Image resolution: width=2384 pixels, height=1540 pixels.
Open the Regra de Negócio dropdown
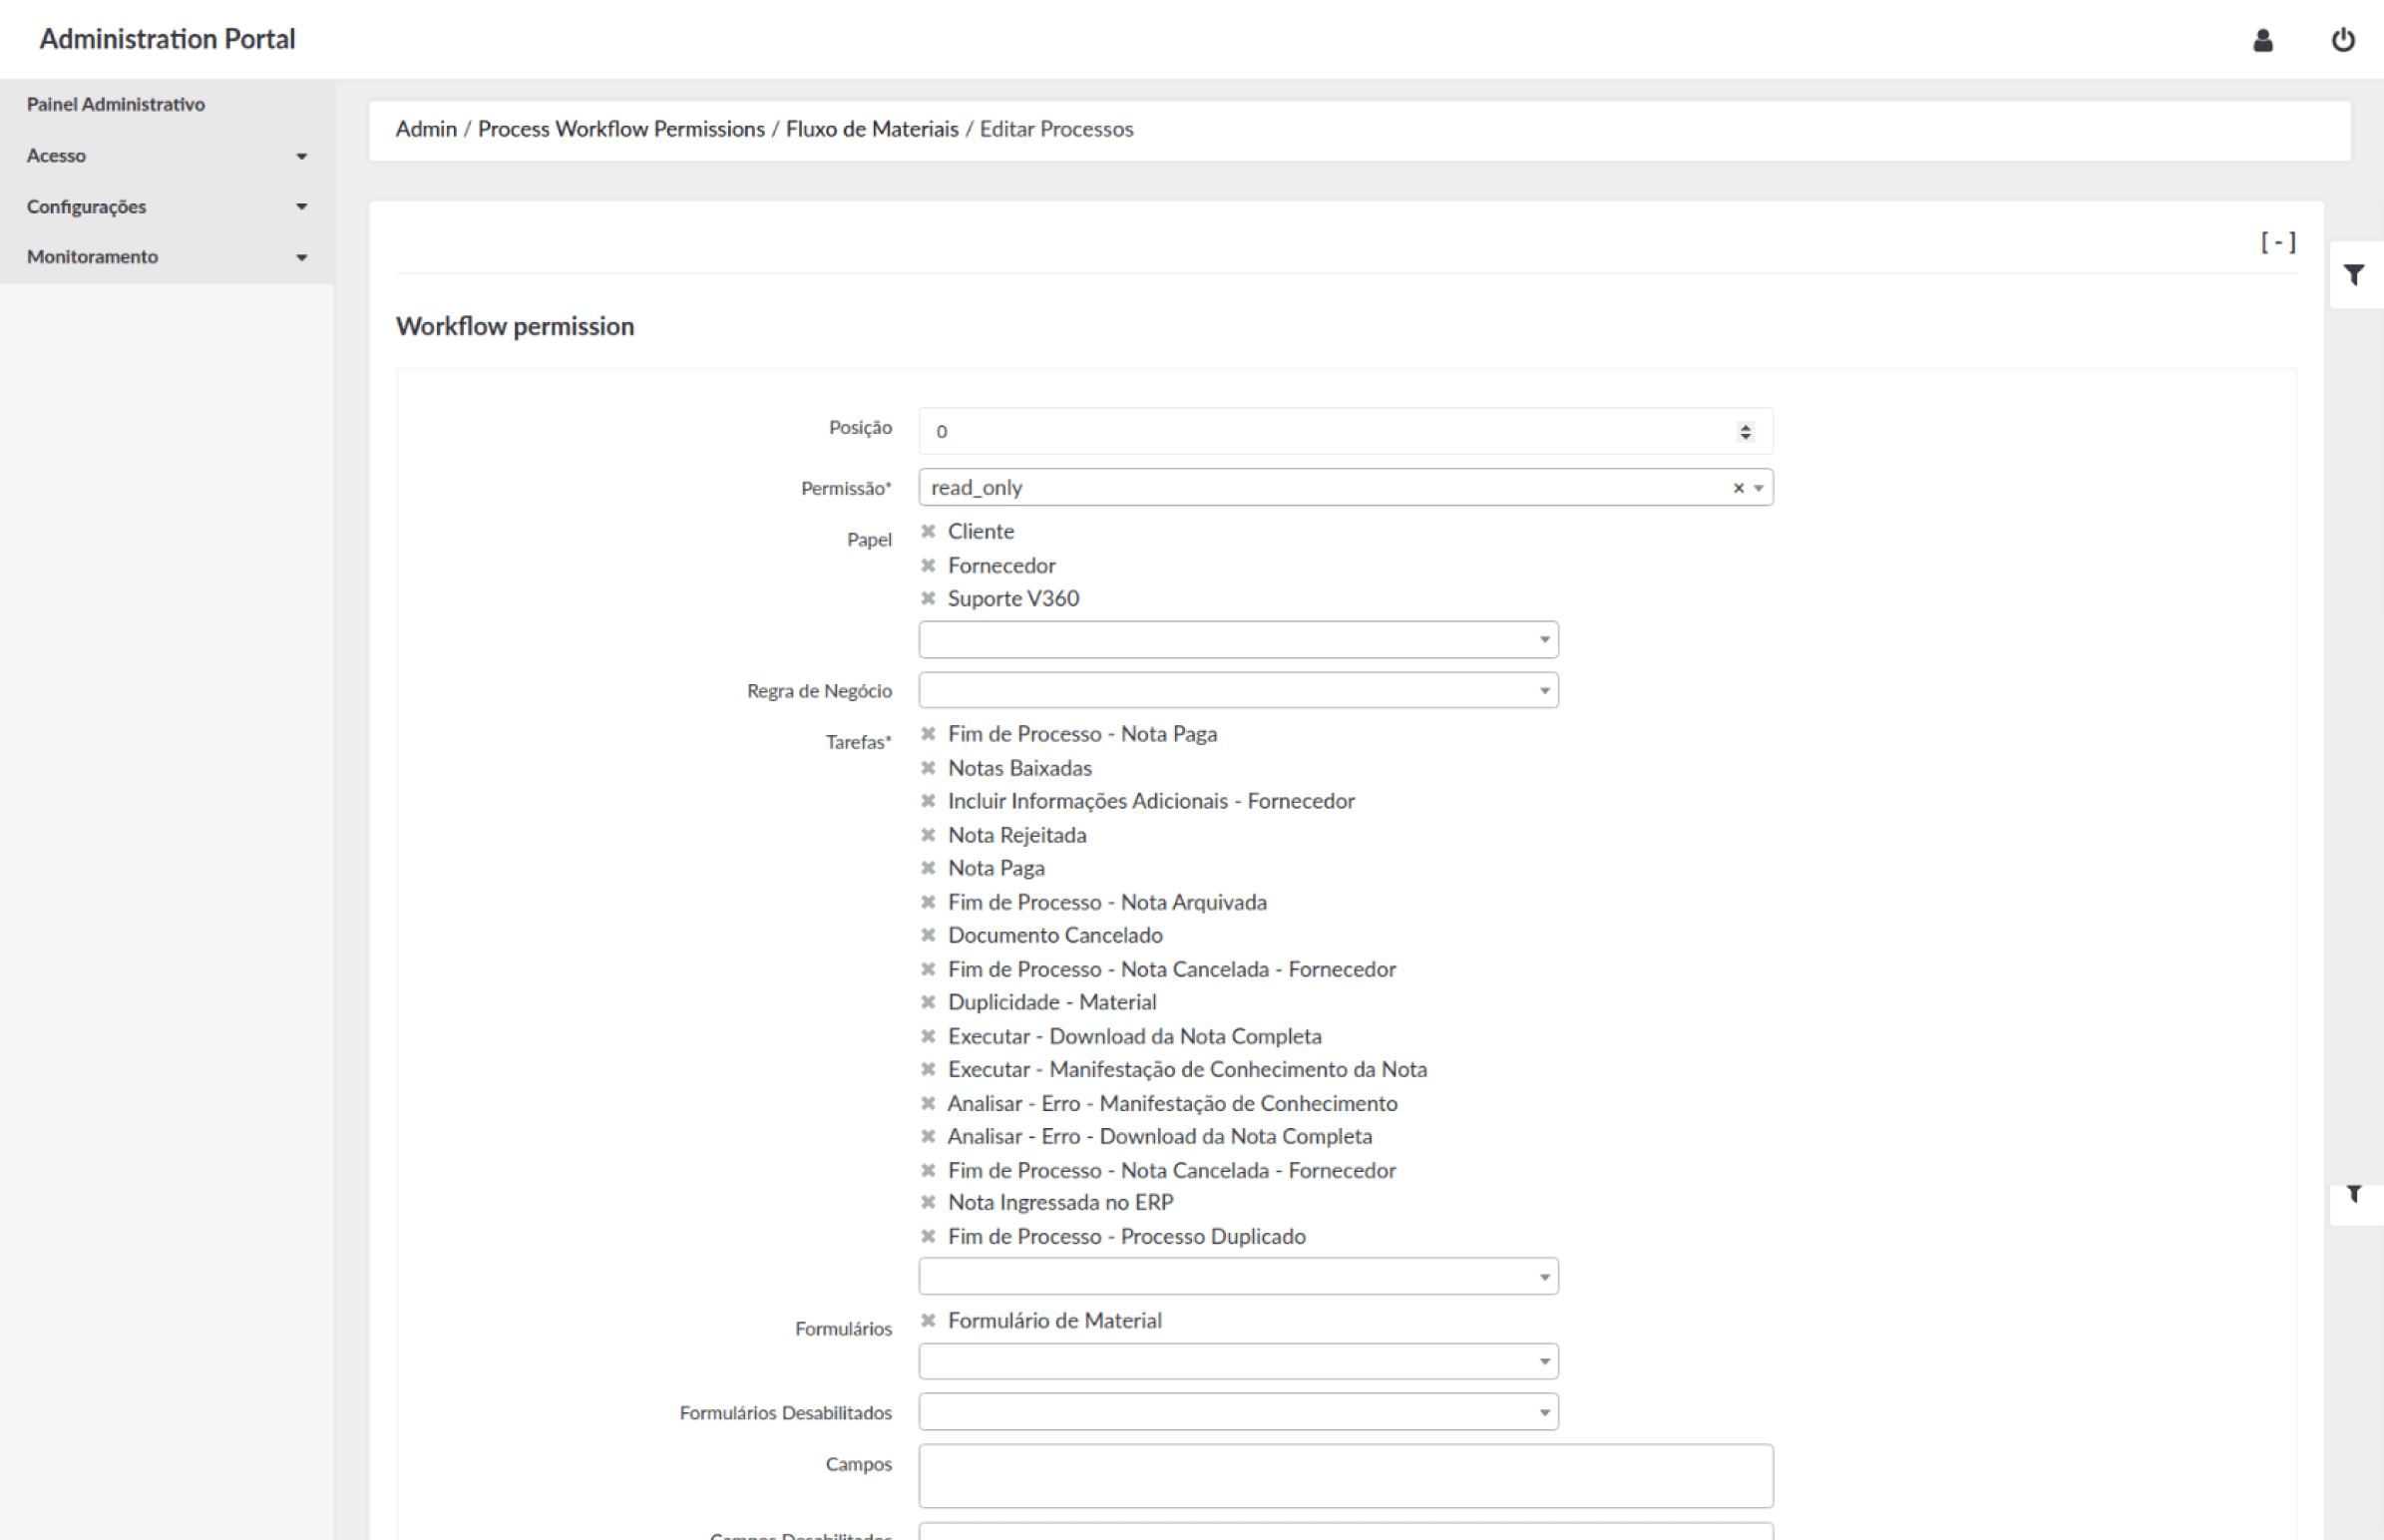click(1238, 690)
